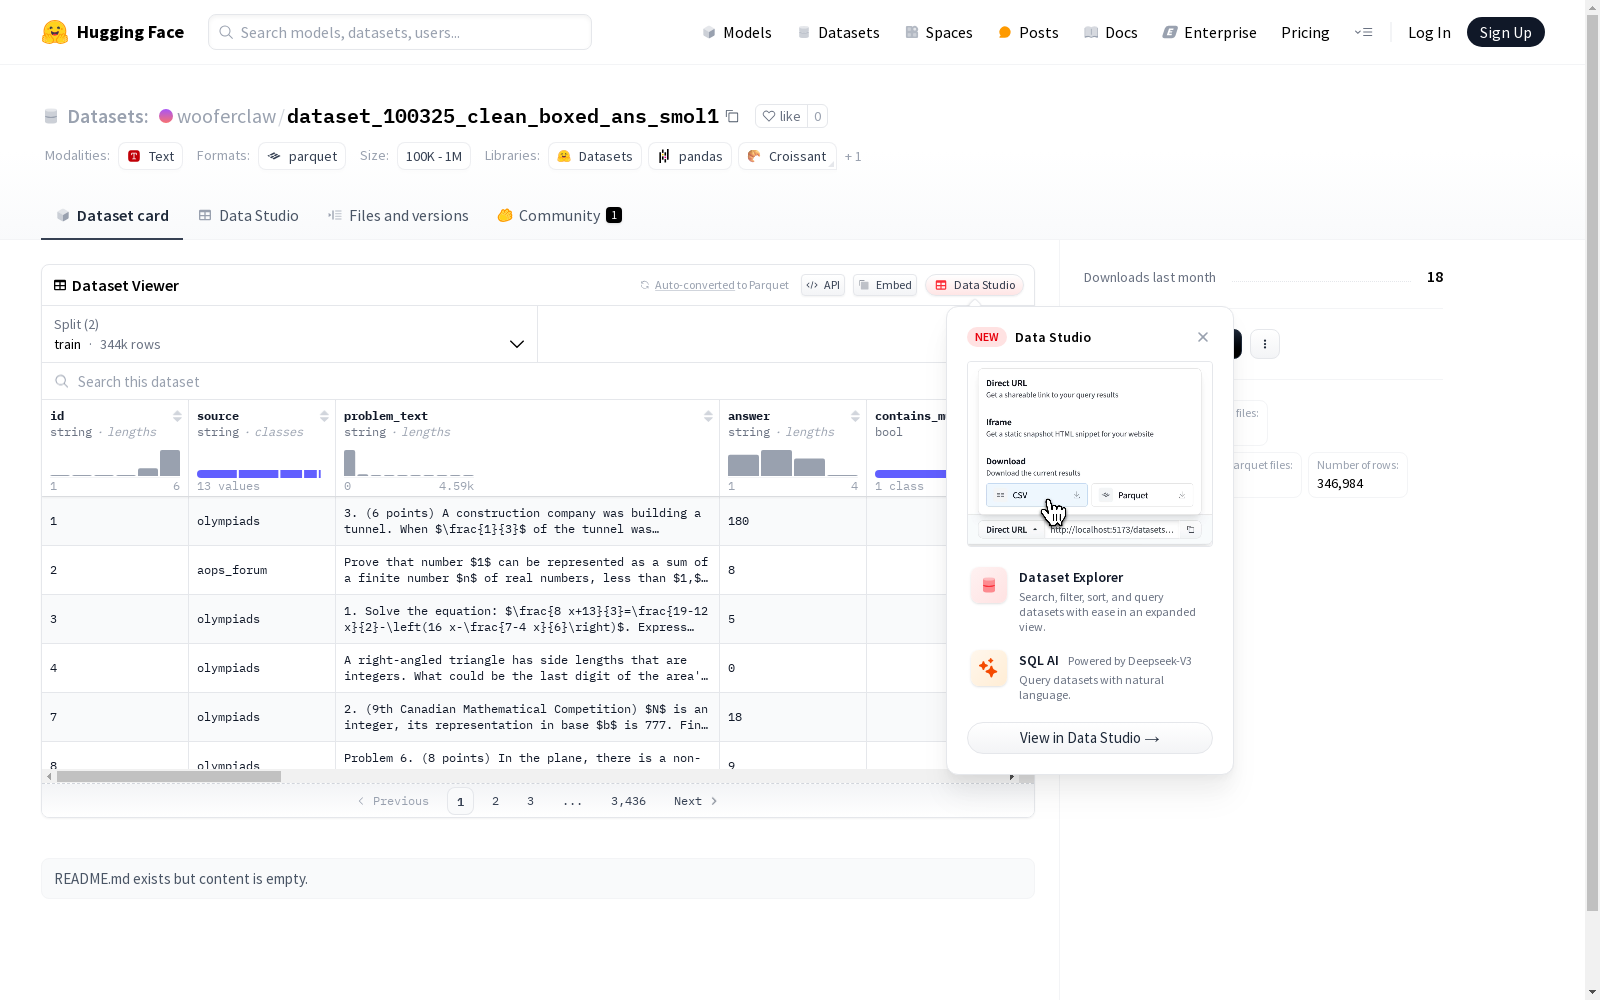Click the Text modality tag
This screenshot has width=1600, height=1000.
151,156
